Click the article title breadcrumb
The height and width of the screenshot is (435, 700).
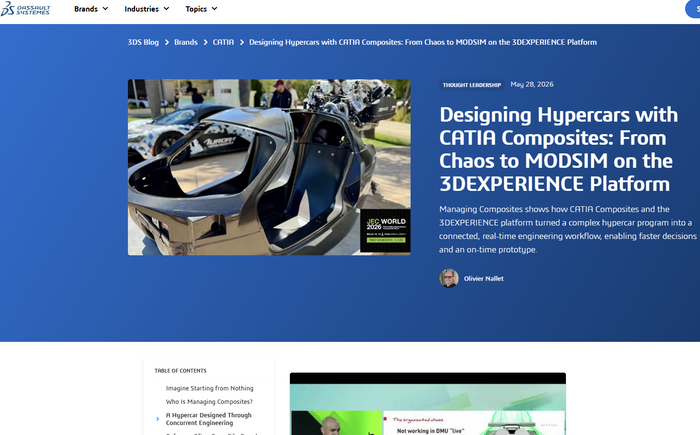point(423,42)
